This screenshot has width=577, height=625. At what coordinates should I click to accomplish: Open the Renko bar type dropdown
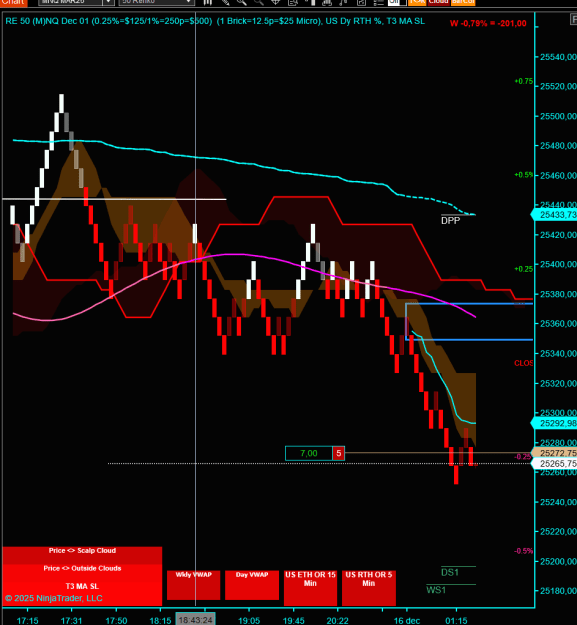coord(156,2)
